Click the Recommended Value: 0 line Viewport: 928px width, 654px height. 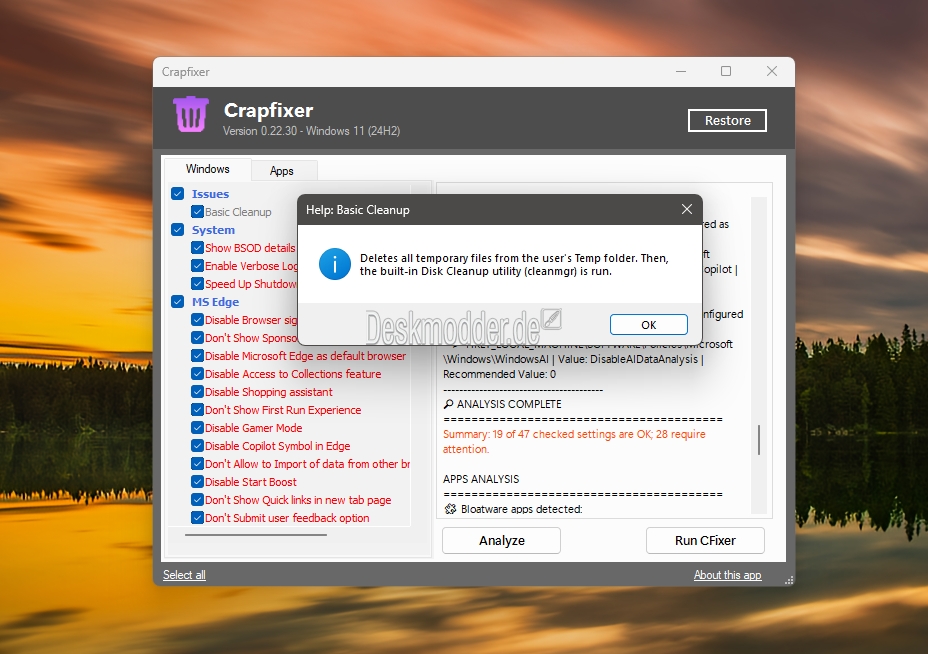pos(500,374)
